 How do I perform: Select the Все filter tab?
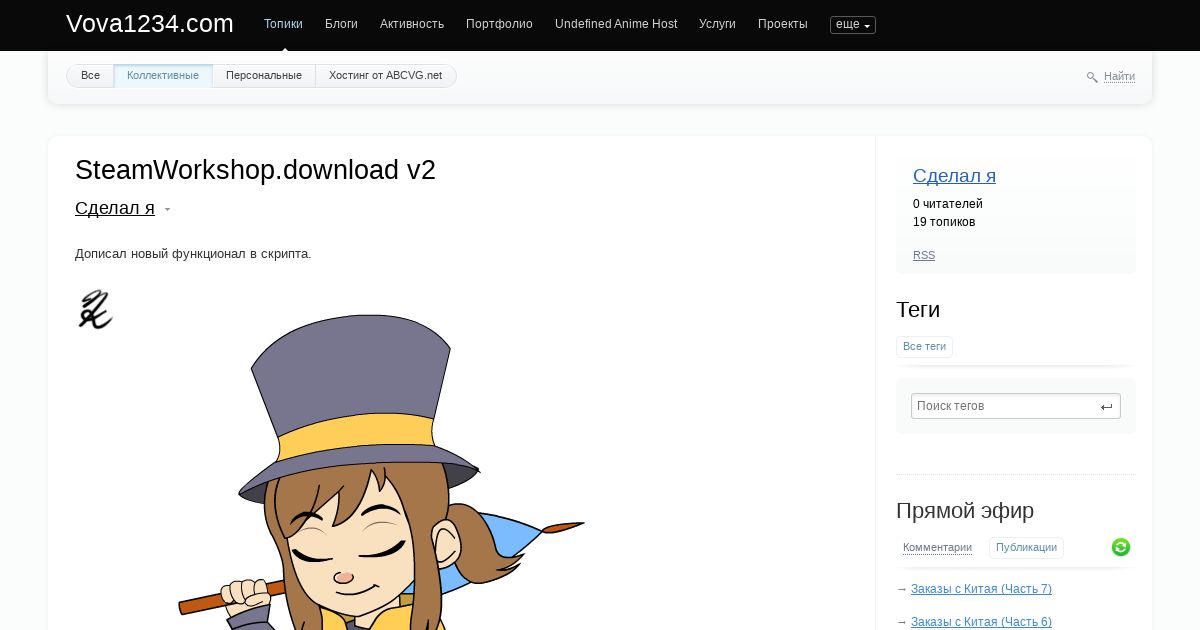pos(90,76)
